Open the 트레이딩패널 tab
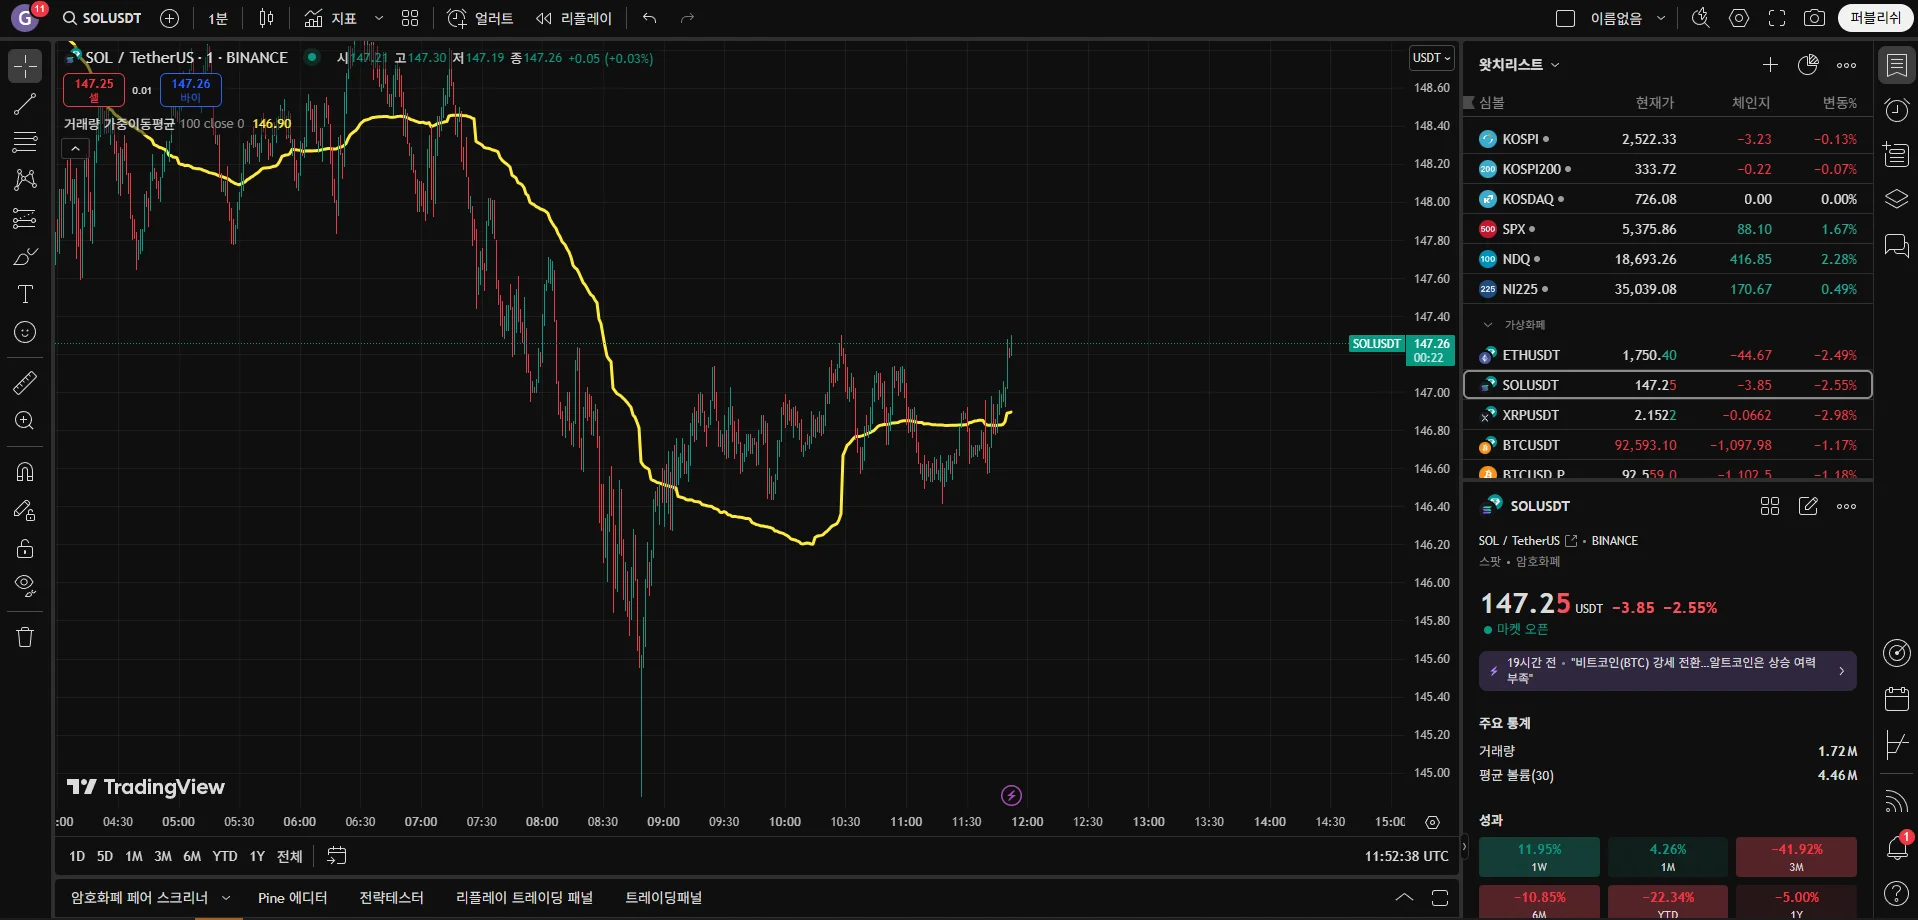 point(663,898)
